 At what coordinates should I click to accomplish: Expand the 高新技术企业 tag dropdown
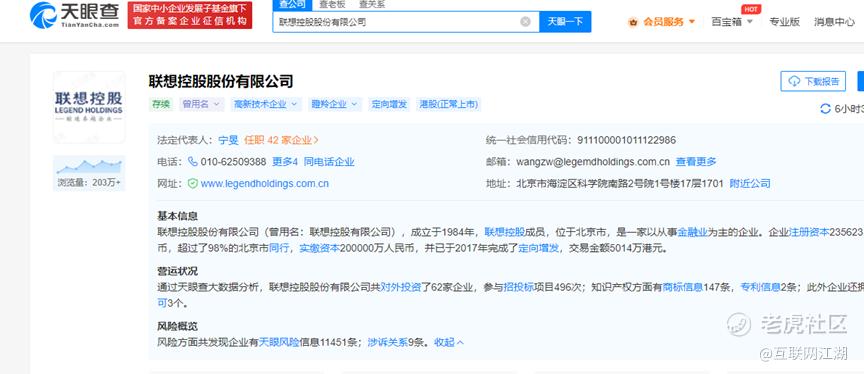pyautogui.click(x=265, y=104)
